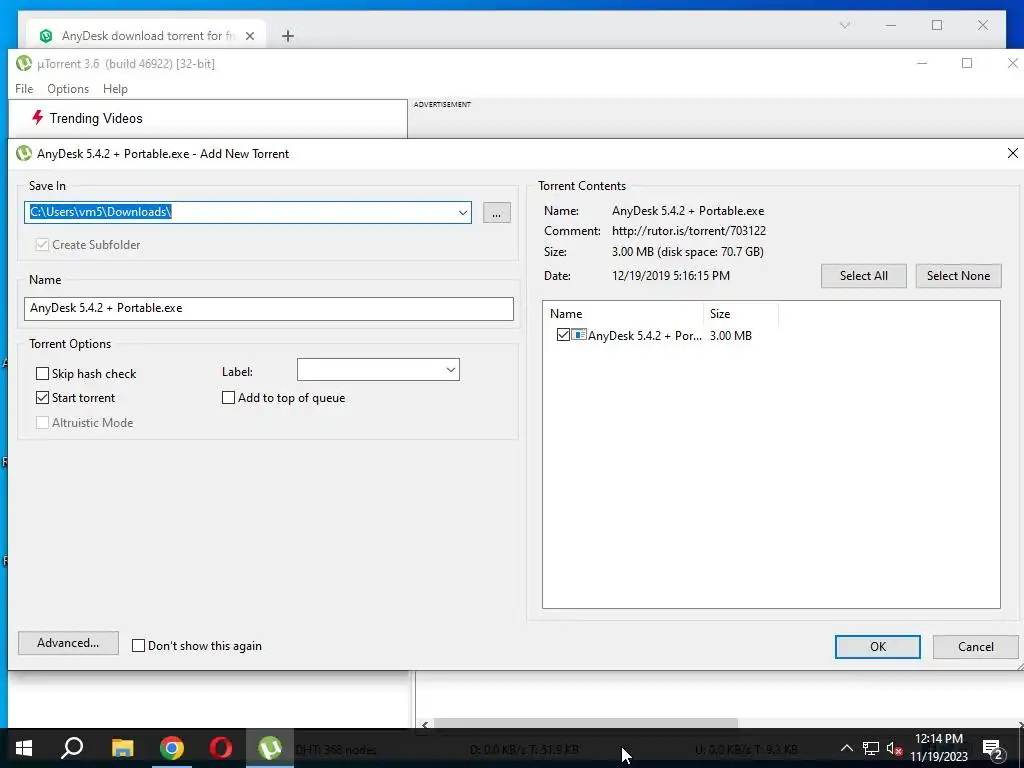Click the browse folder ellipsis button
The height and width of the screenshot is (768, 1024).
pos(497,213)
